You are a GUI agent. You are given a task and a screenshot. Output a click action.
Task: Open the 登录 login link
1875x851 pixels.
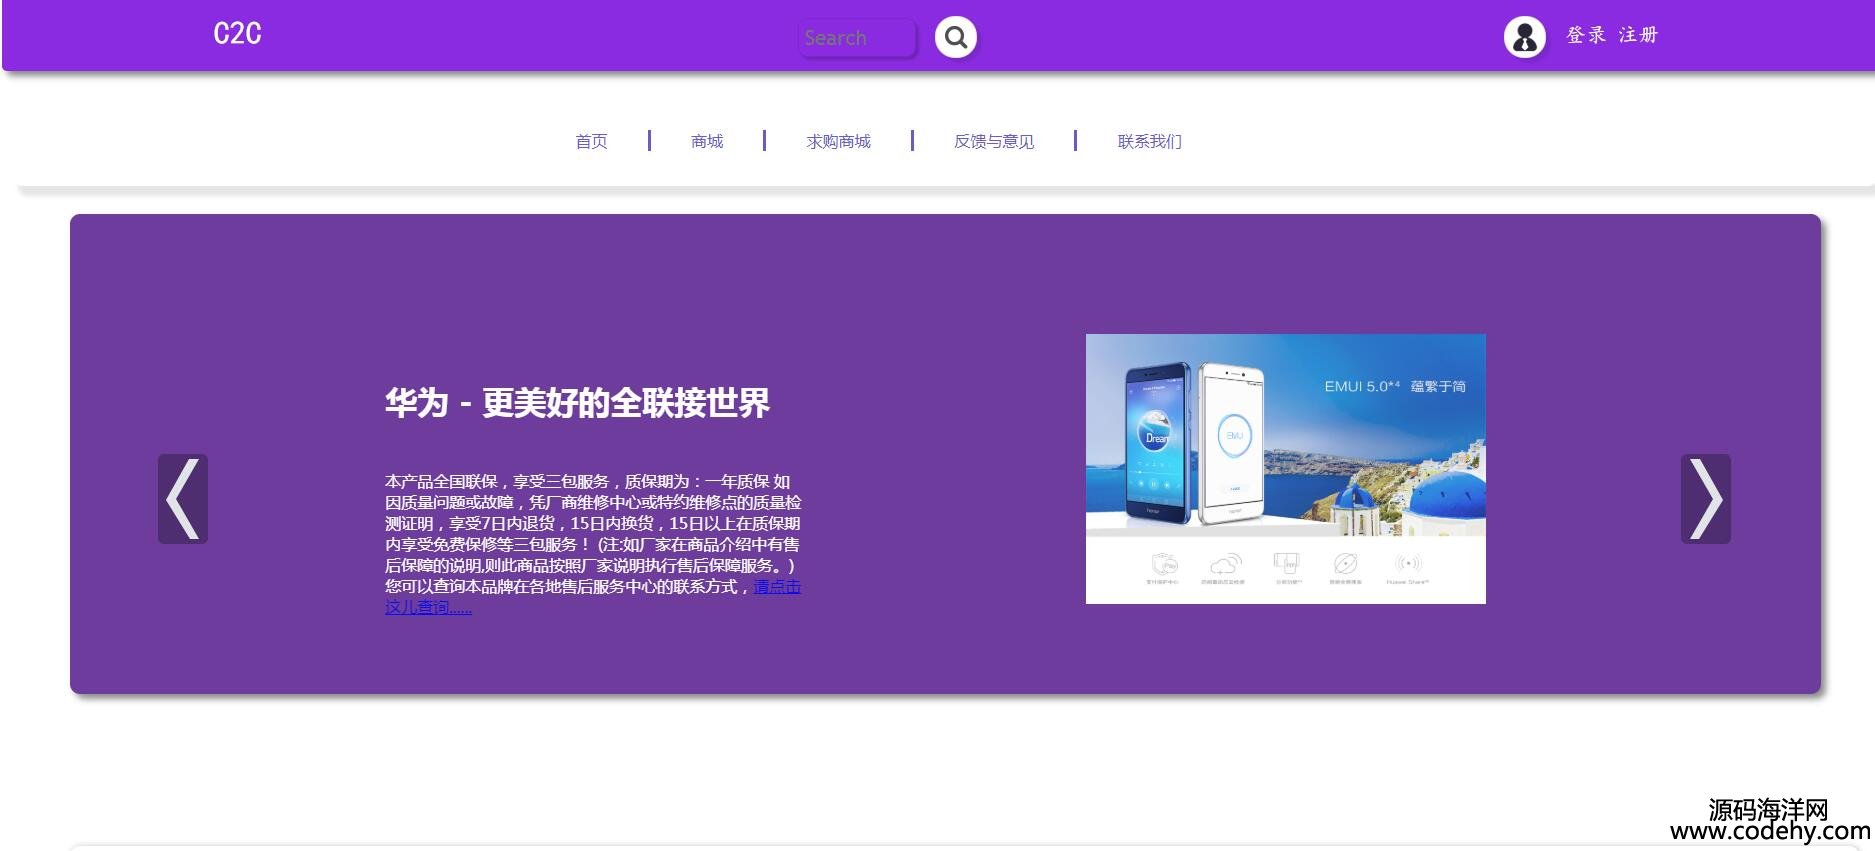click(x=1586, y=35)
